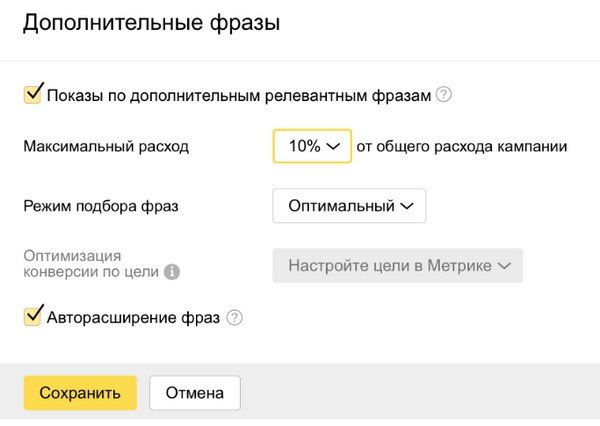Open help icon for additional relevant phrases

click(x=444, y=94)
